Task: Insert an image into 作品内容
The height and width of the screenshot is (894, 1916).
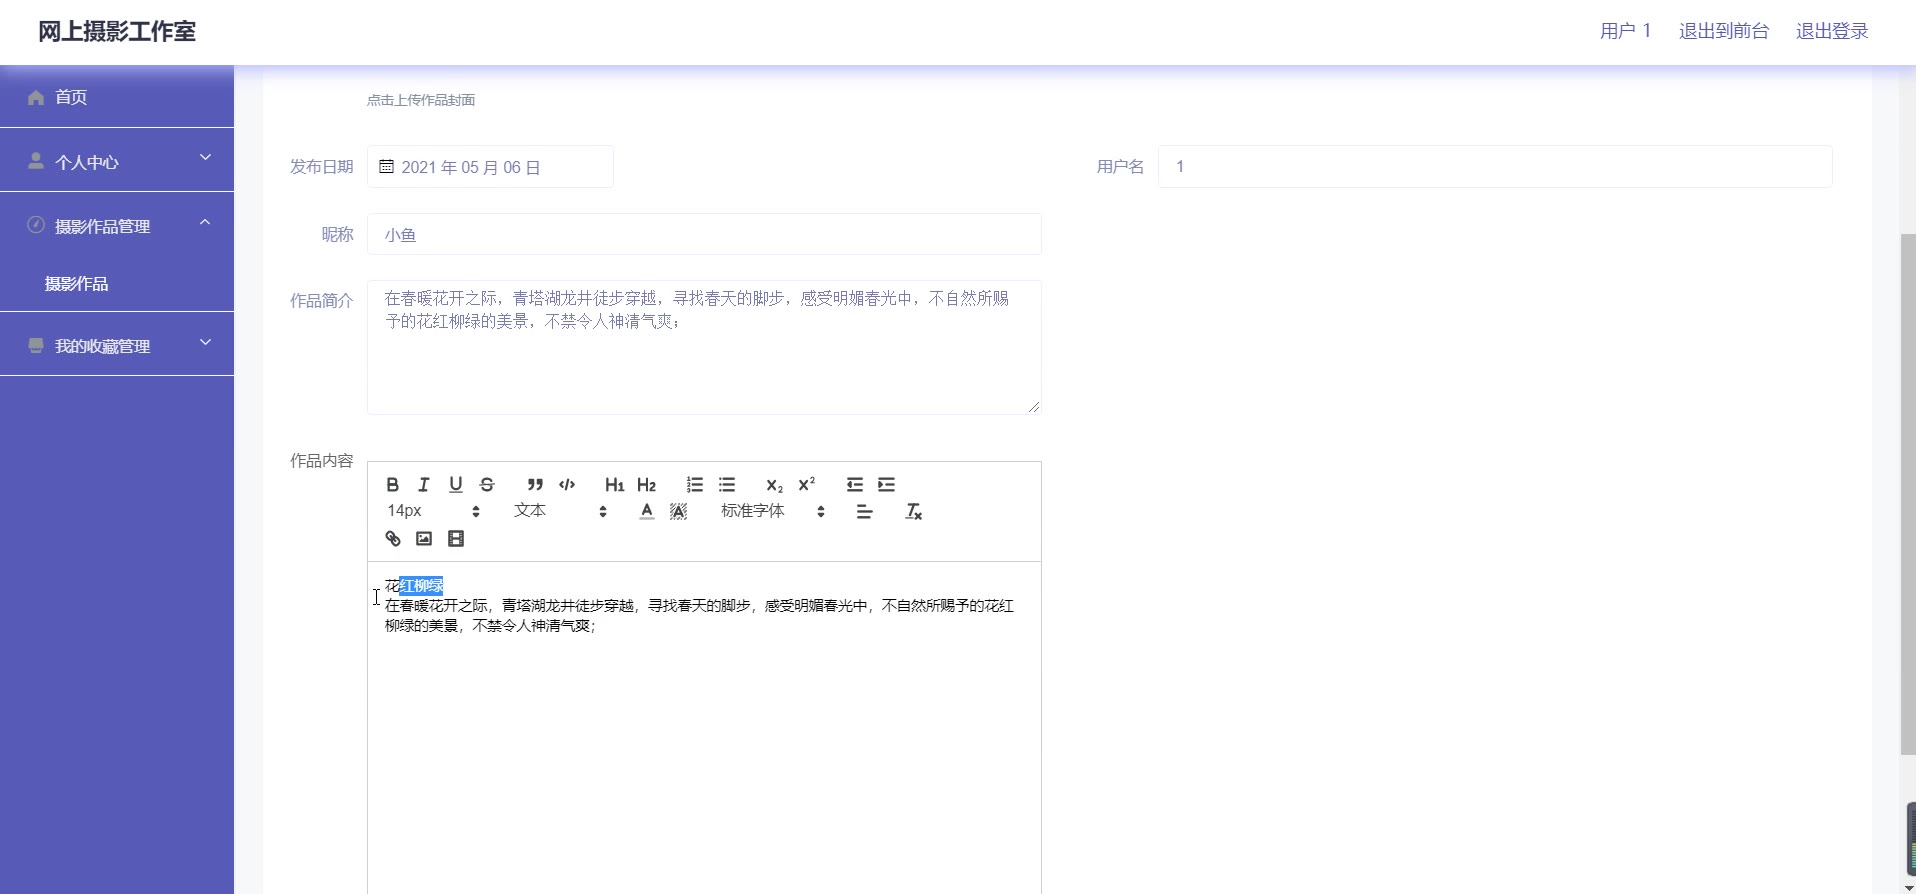Action: pyautogui.click(x=424, y=539)
